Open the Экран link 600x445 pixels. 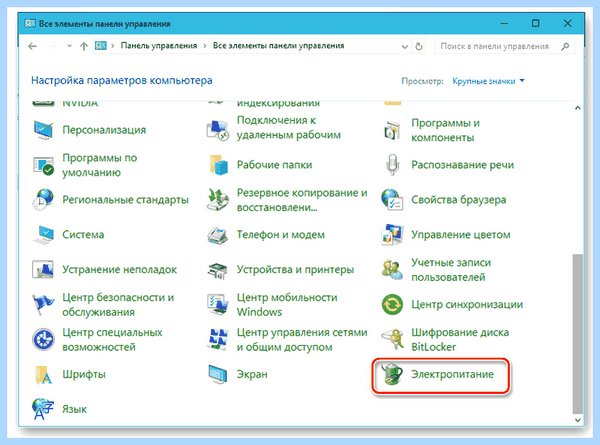[x=252, y=374]
